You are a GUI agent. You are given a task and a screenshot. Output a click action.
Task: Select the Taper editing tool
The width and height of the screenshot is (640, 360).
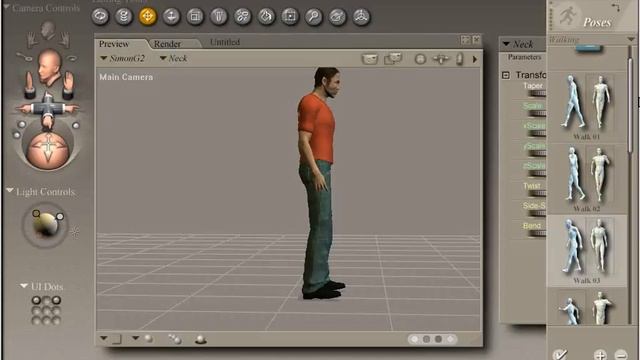point(218,17)
